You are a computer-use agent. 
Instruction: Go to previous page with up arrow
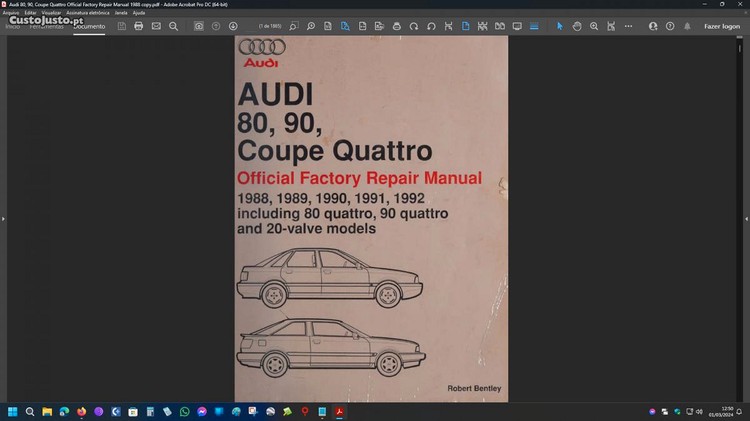tap(216, 26)
